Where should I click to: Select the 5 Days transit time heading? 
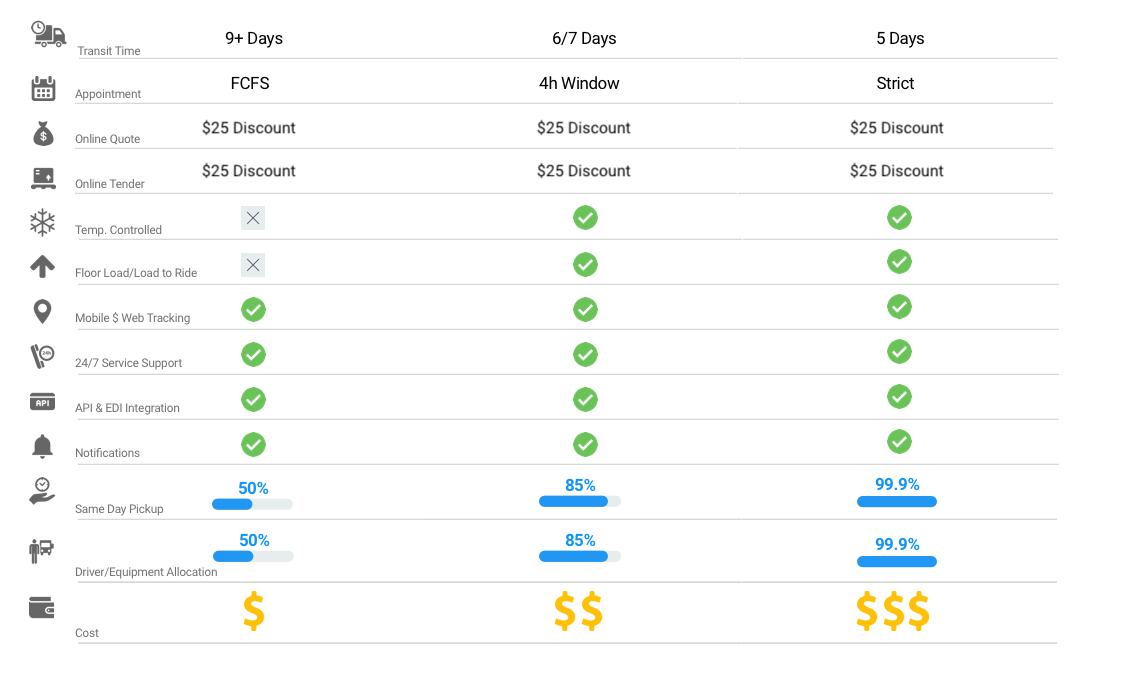[900, 38]
